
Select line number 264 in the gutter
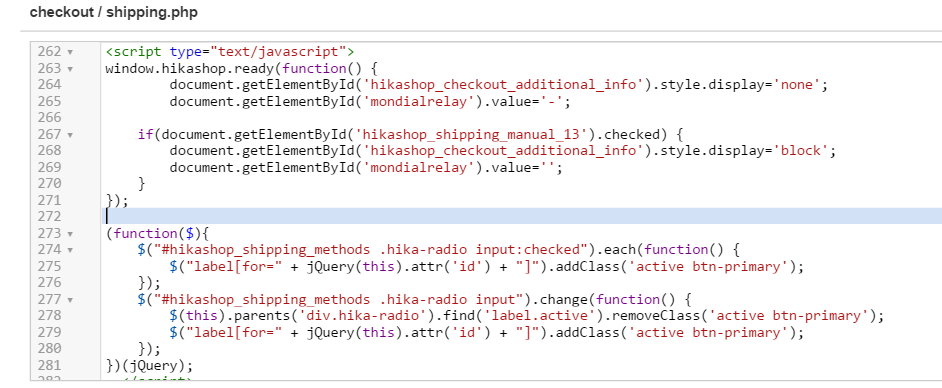(x=49, y=85)
